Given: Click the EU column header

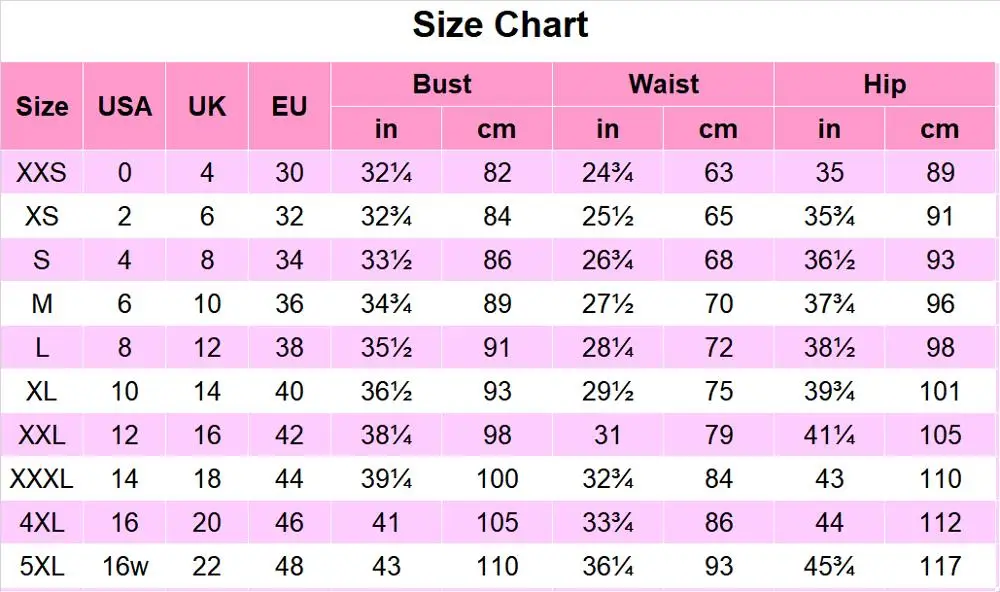Looking at the screenshot, I should (289, 106).
